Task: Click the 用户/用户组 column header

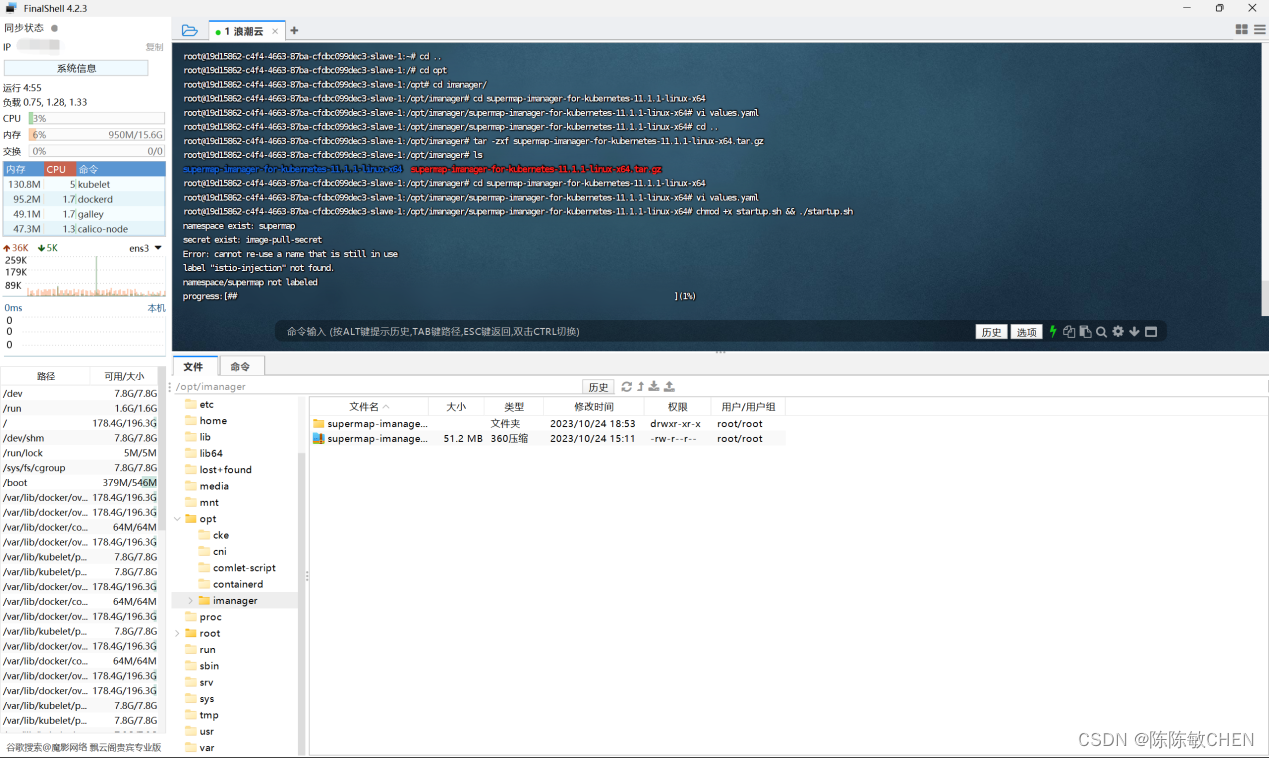Action: tap(748, 407)
